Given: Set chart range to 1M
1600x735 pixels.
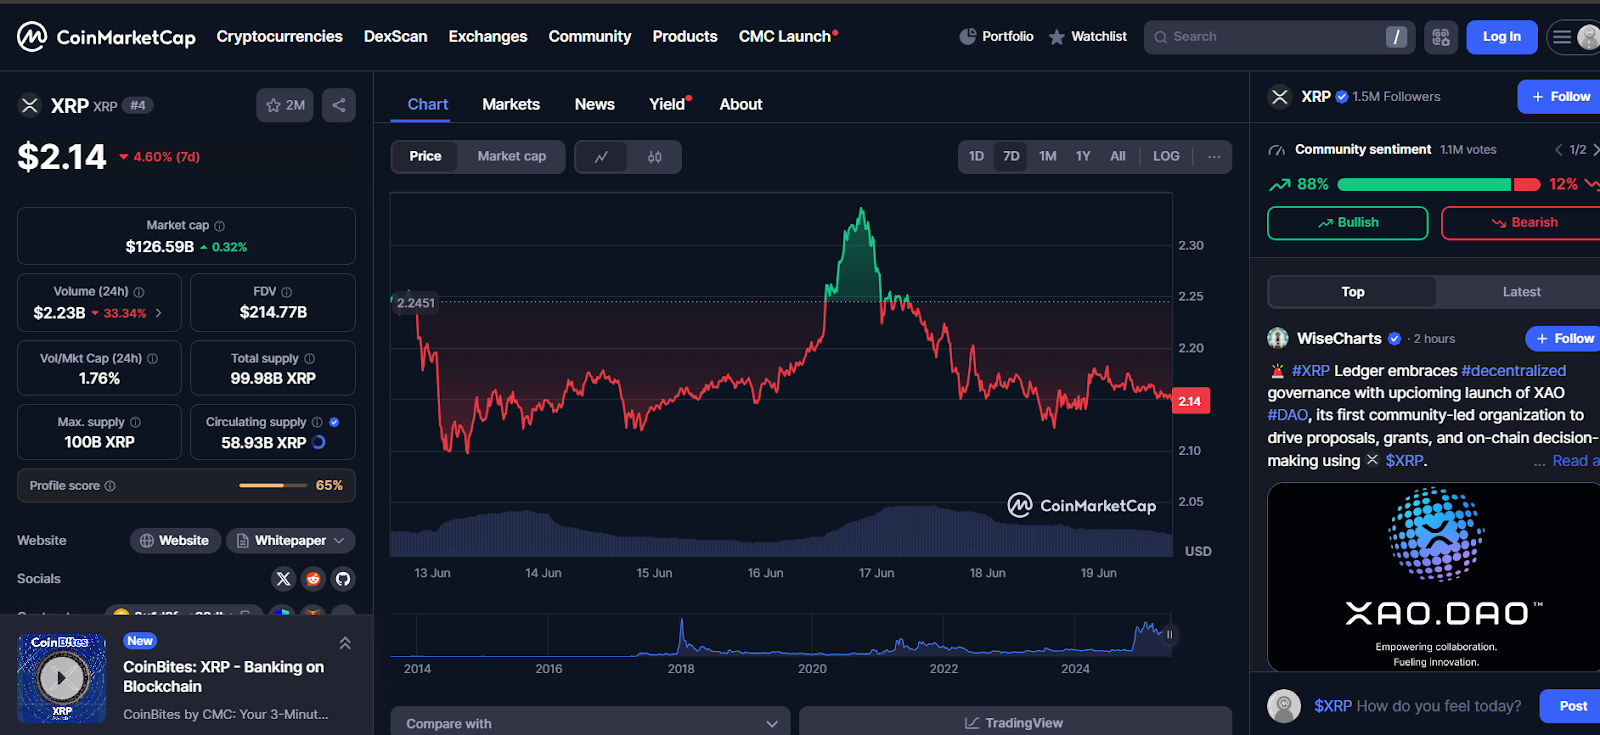Looking at the screenshot, I should tap(1048, 156).
